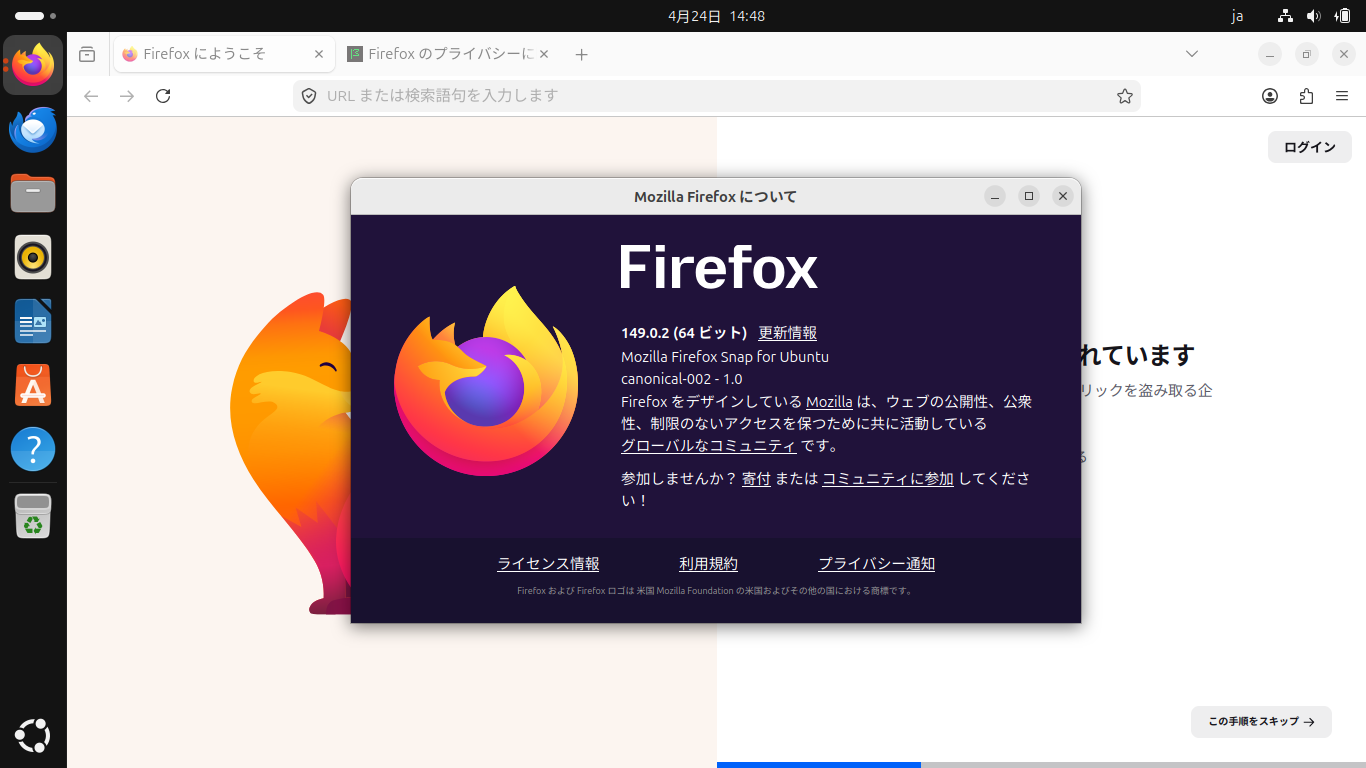Click the "Mozilla Firefox Snap for Ubuntu" text
The width and height of the screenshot is (1366, 768).
coord(725,357)
